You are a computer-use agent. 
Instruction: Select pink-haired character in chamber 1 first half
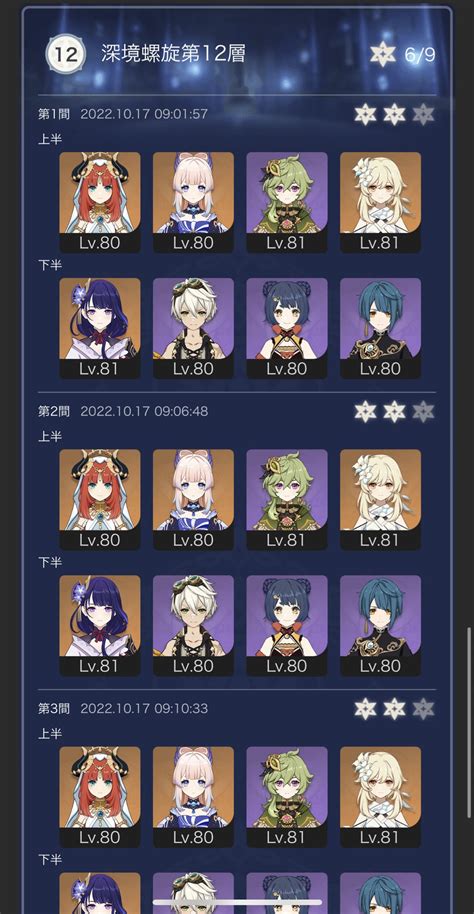[194, 202]
